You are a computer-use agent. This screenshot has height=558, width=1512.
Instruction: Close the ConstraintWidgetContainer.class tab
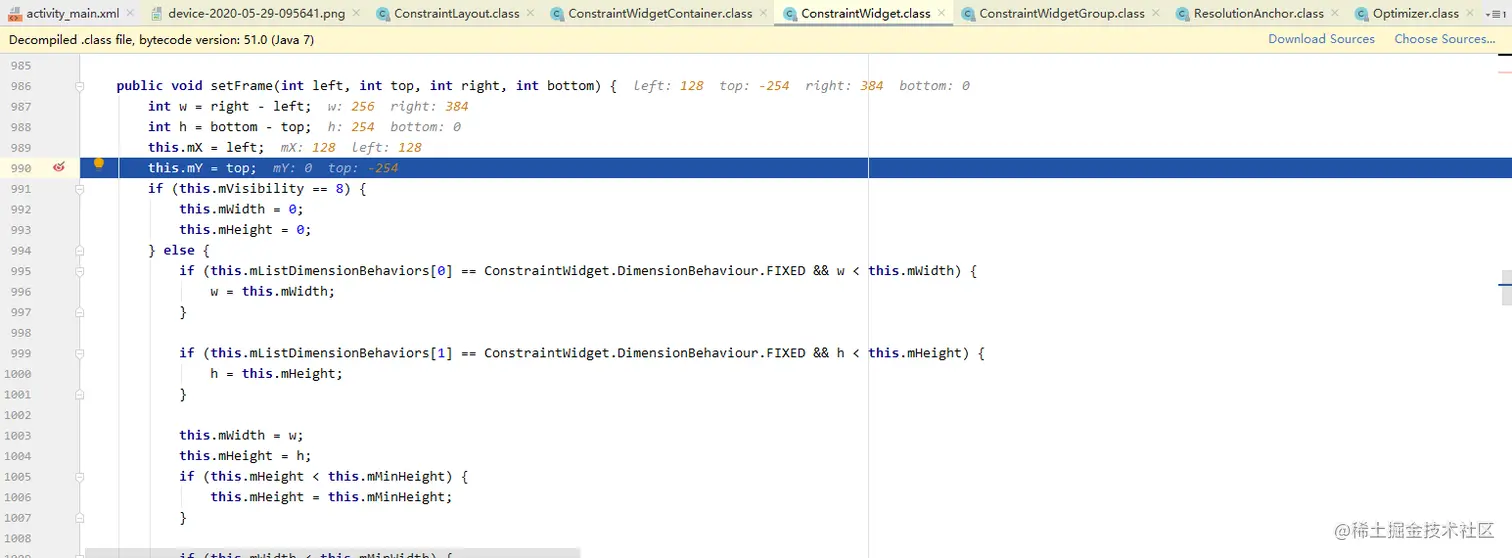pos(763,14)
